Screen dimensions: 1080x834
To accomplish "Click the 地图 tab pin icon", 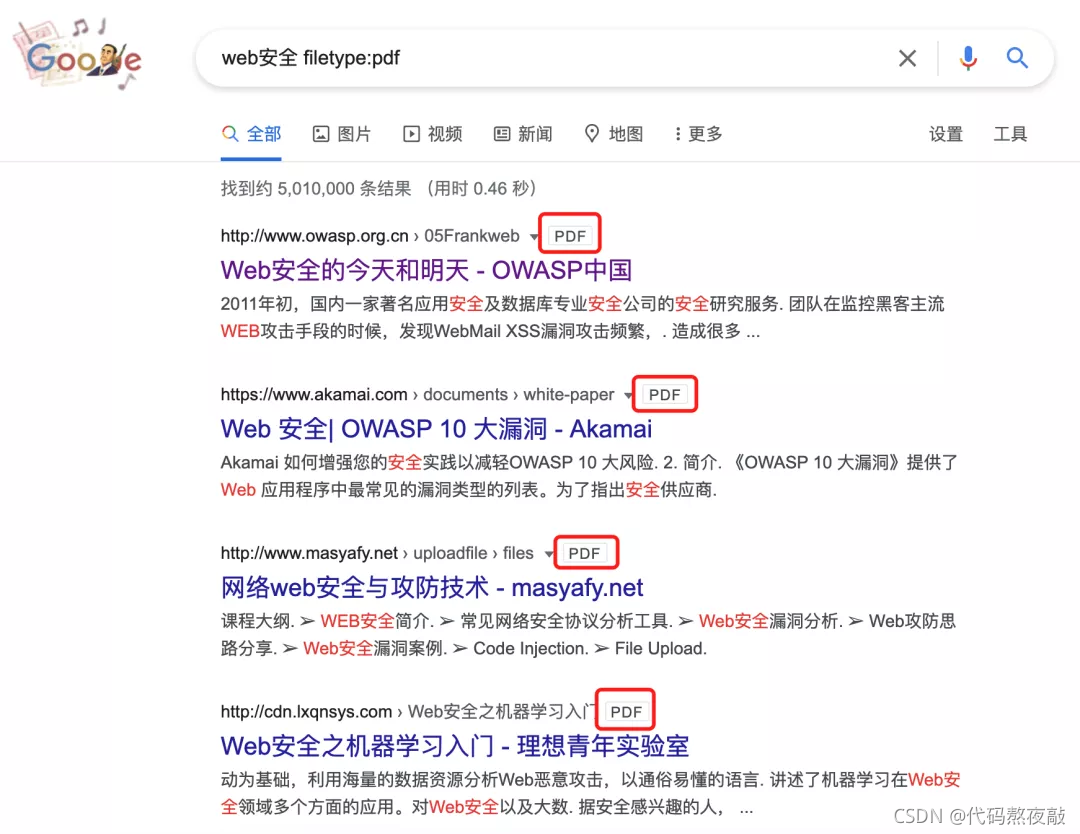I will pos(592,134).
